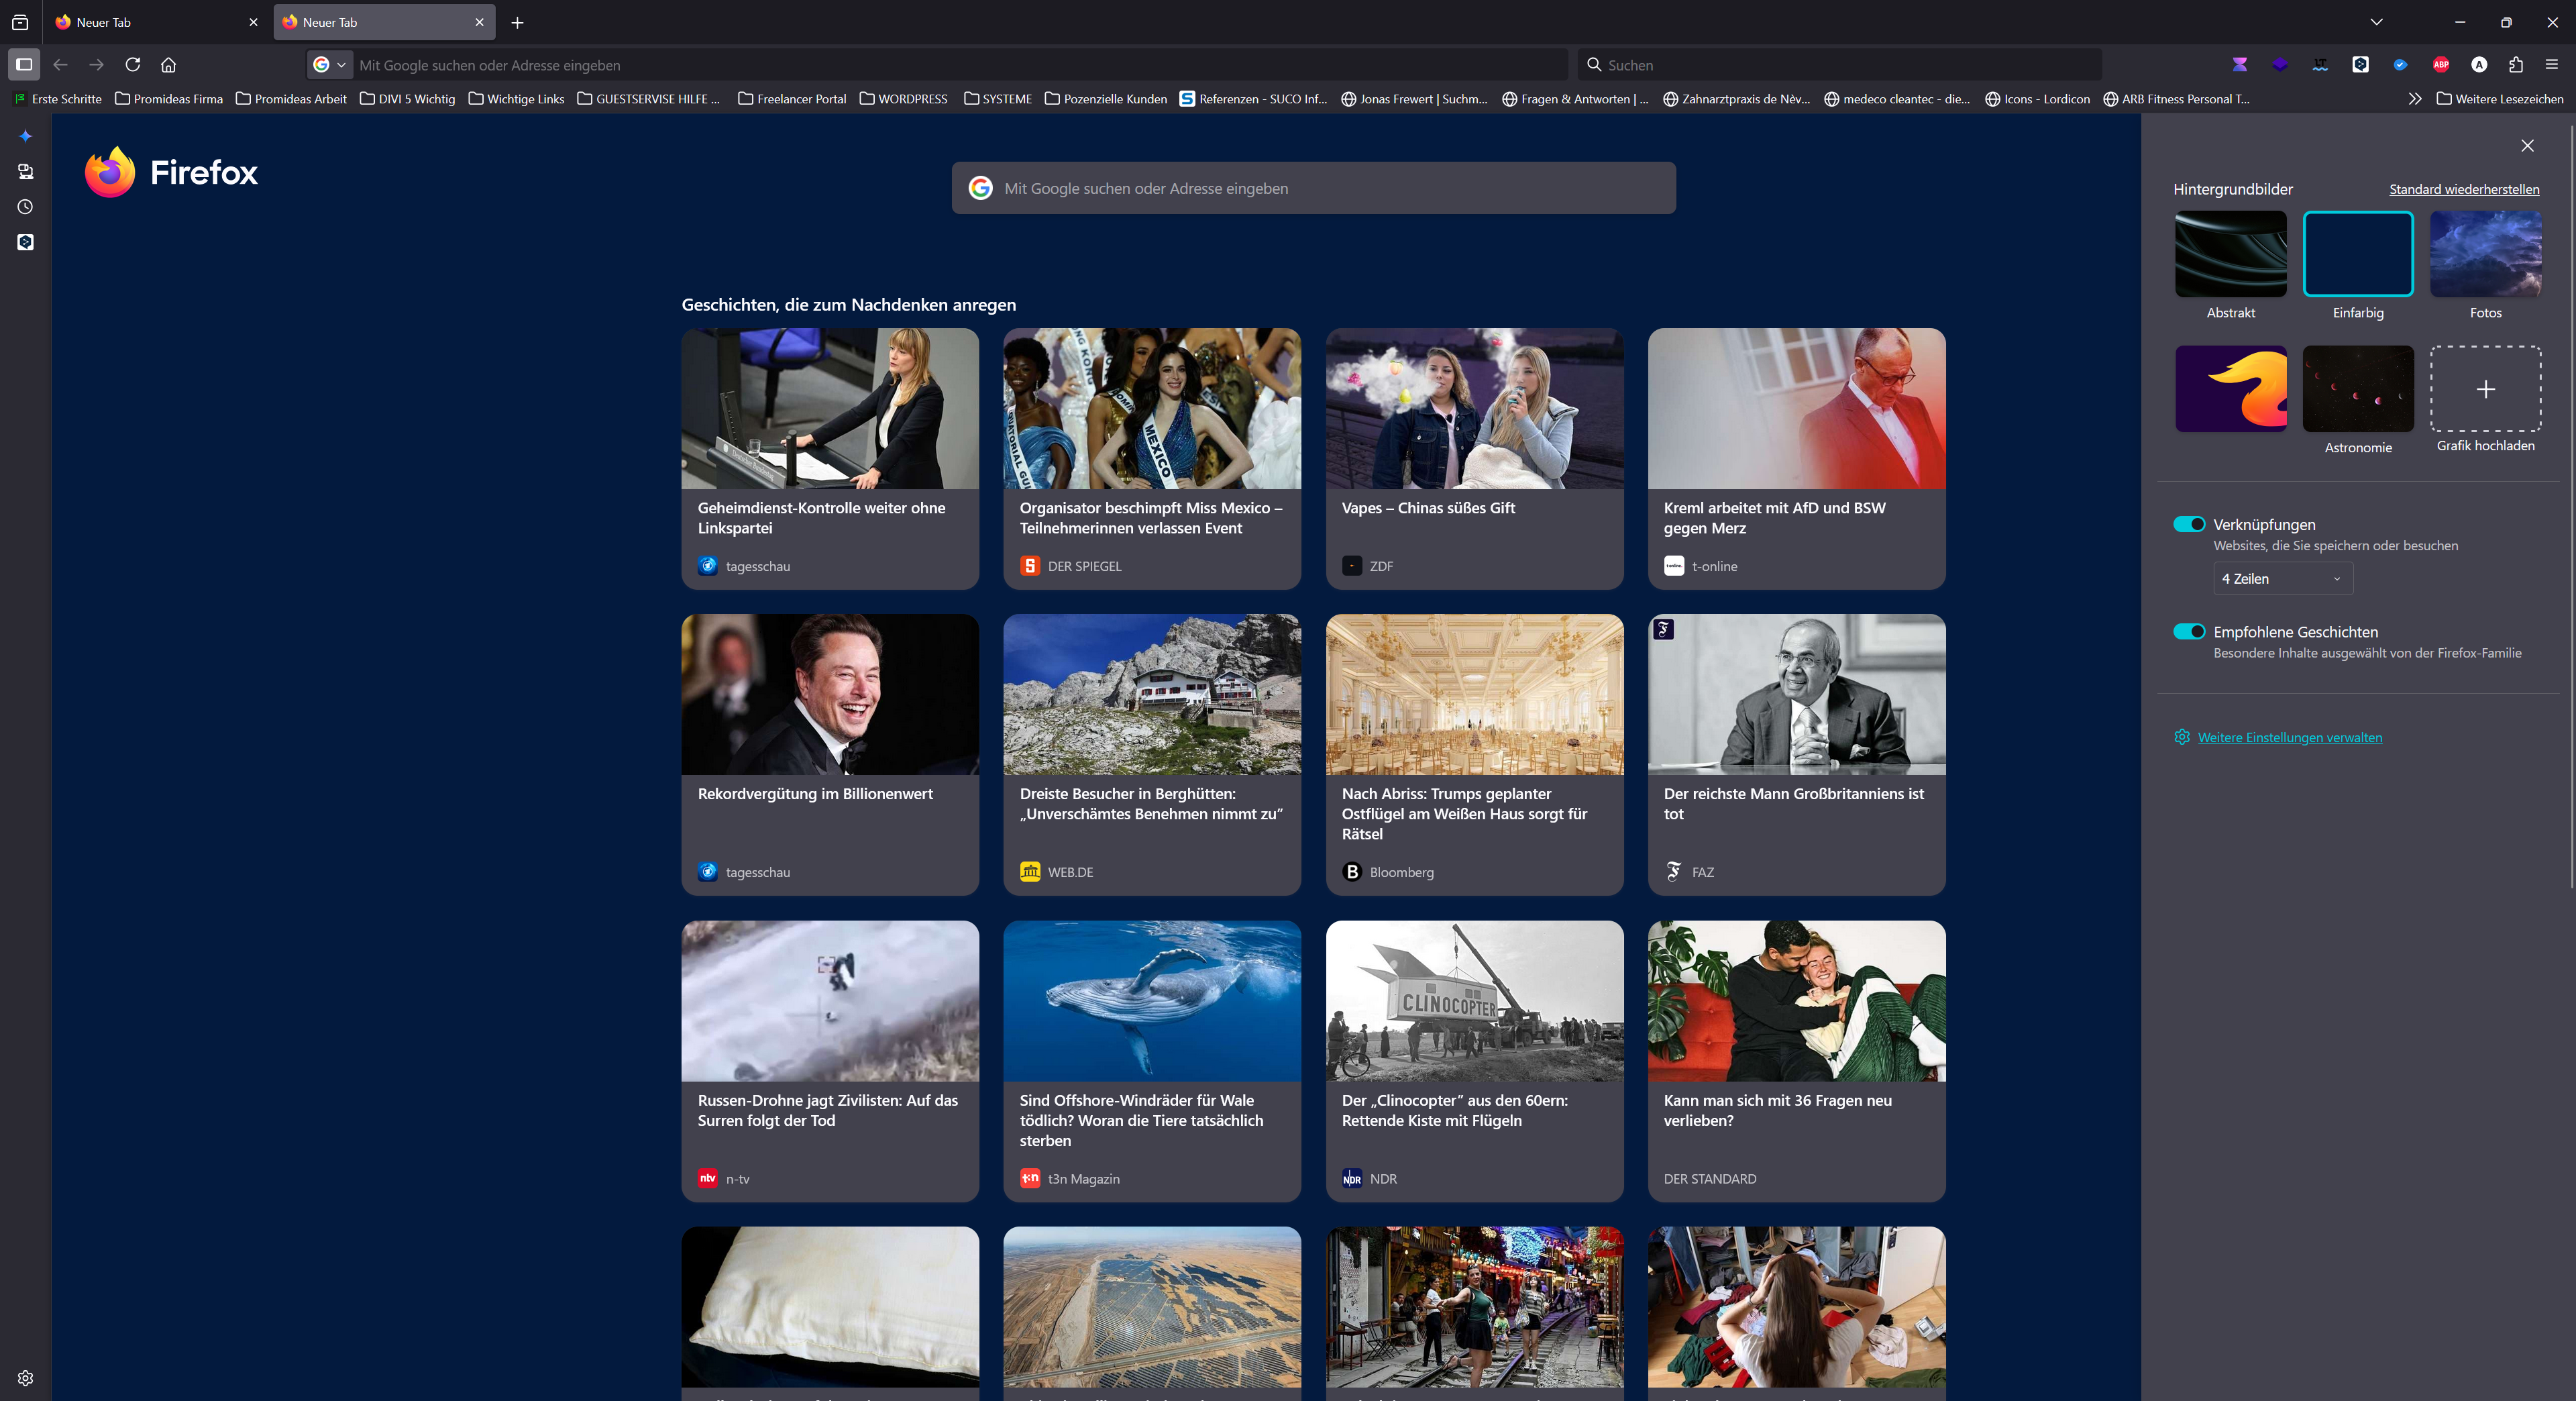The width and height of the screenshot is (2576, 1401).
Task: Open the LanguageTool LT extension
Action: tap(2320, 65)
